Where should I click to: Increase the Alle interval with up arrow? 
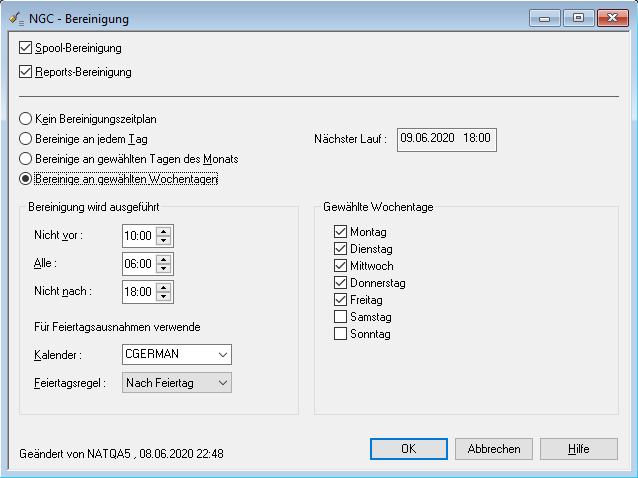click(x=164, y=260)
